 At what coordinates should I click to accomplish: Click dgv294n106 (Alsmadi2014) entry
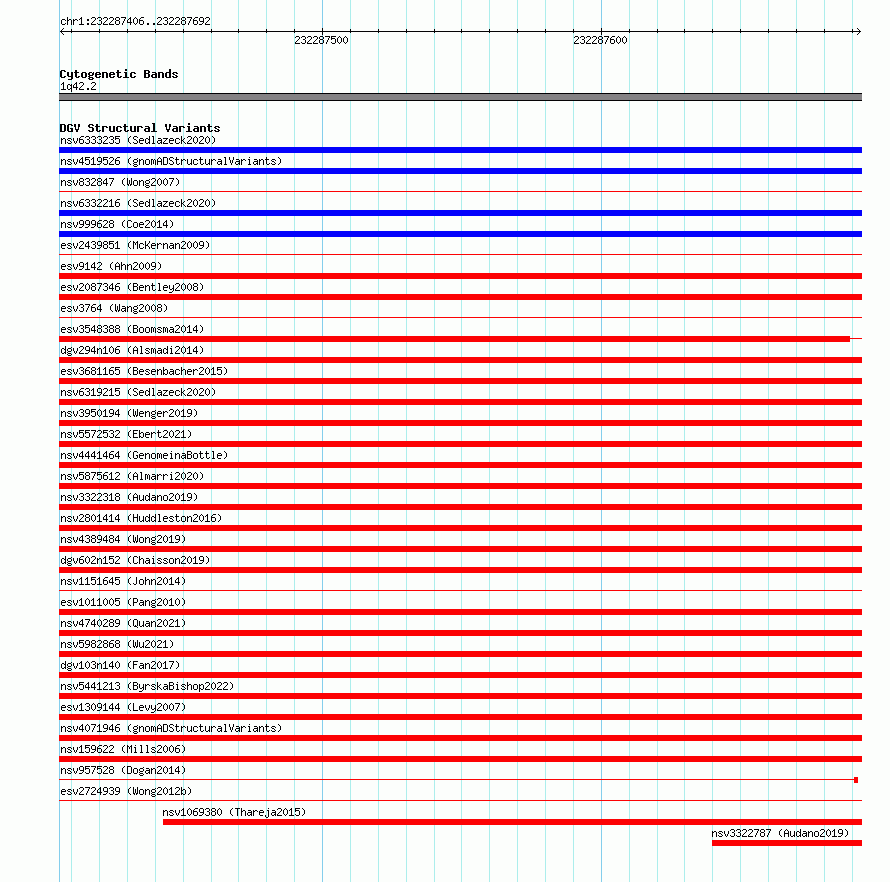point(132,350)
